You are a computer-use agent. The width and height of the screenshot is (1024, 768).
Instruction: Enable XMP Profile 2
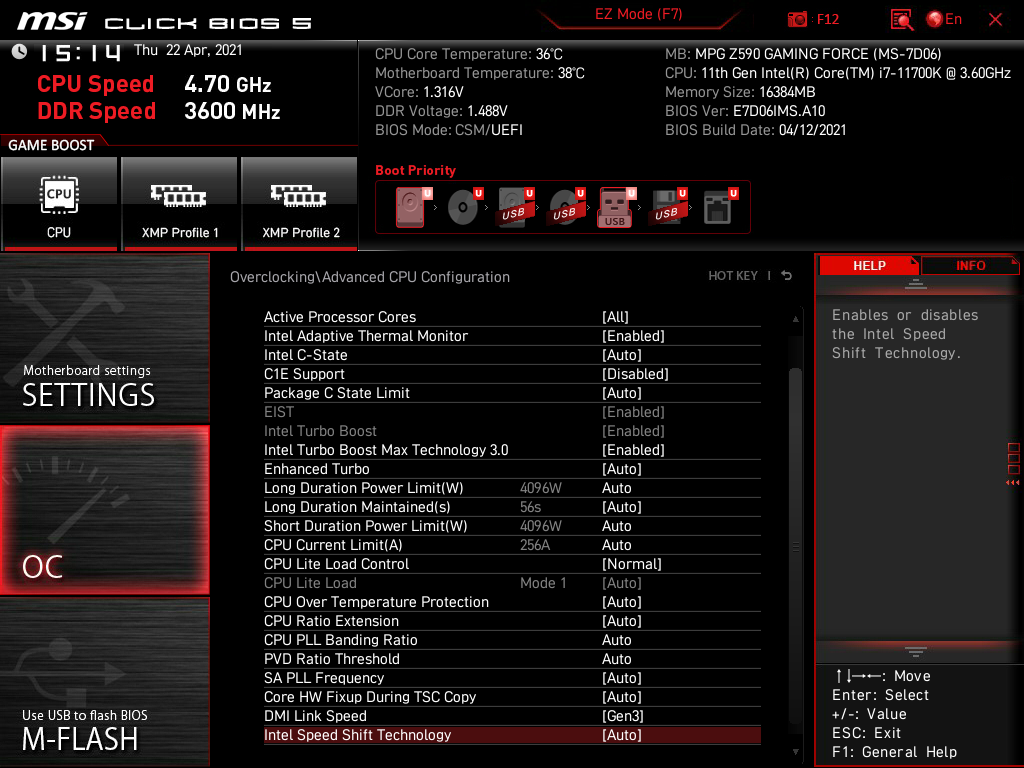300,203
